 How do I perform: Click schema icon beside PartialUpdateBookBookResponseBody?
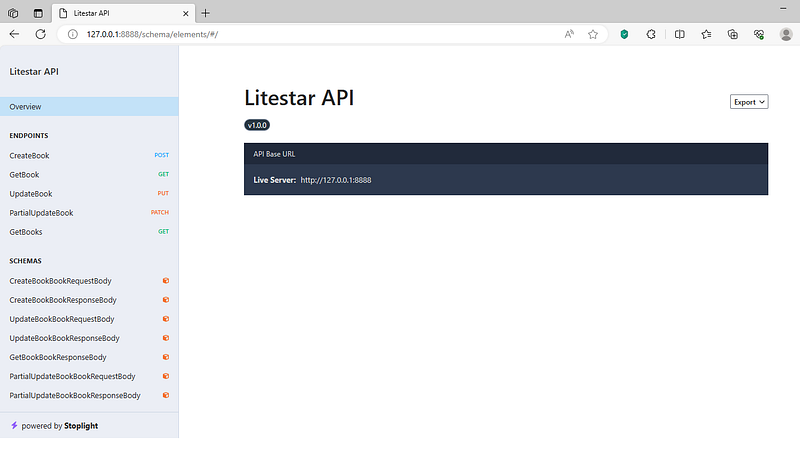click(166, 395)
